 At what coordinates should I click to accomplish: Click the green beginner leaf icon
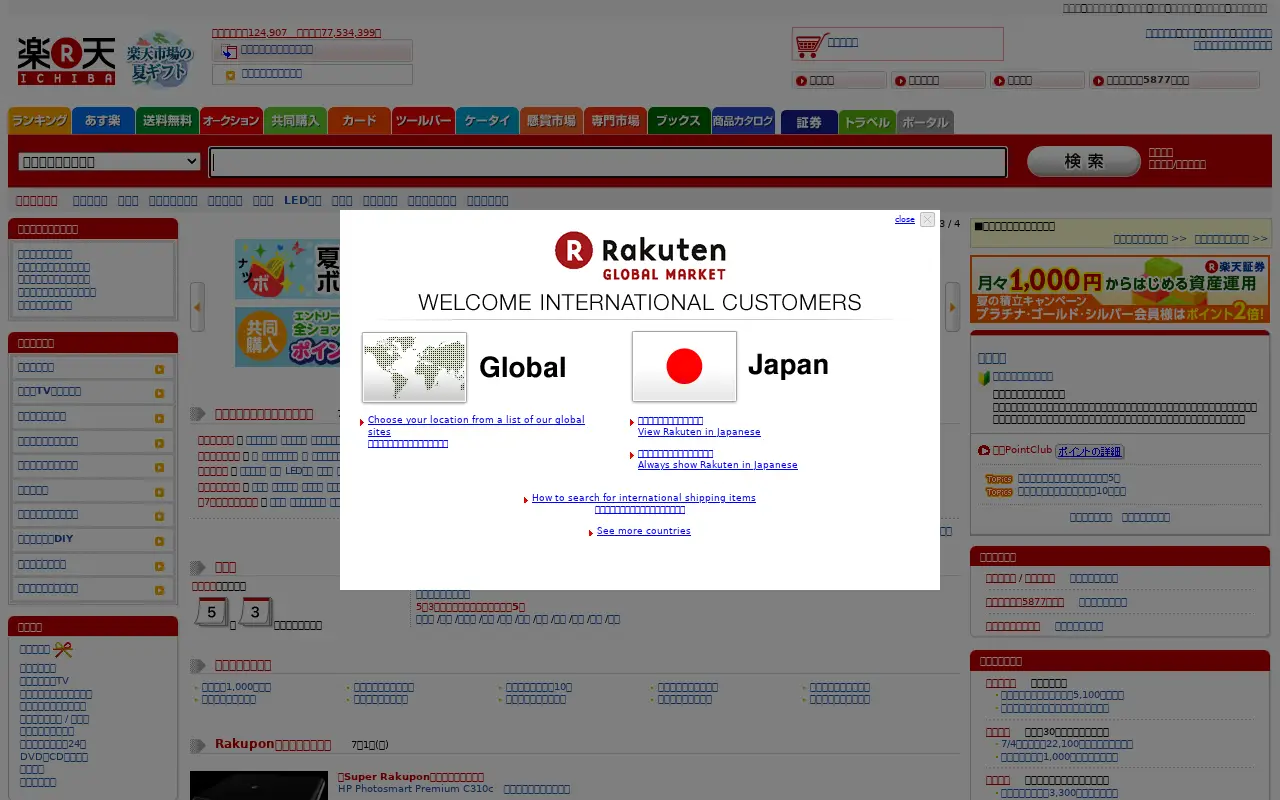pyautogui.click(x=983, y=378)
